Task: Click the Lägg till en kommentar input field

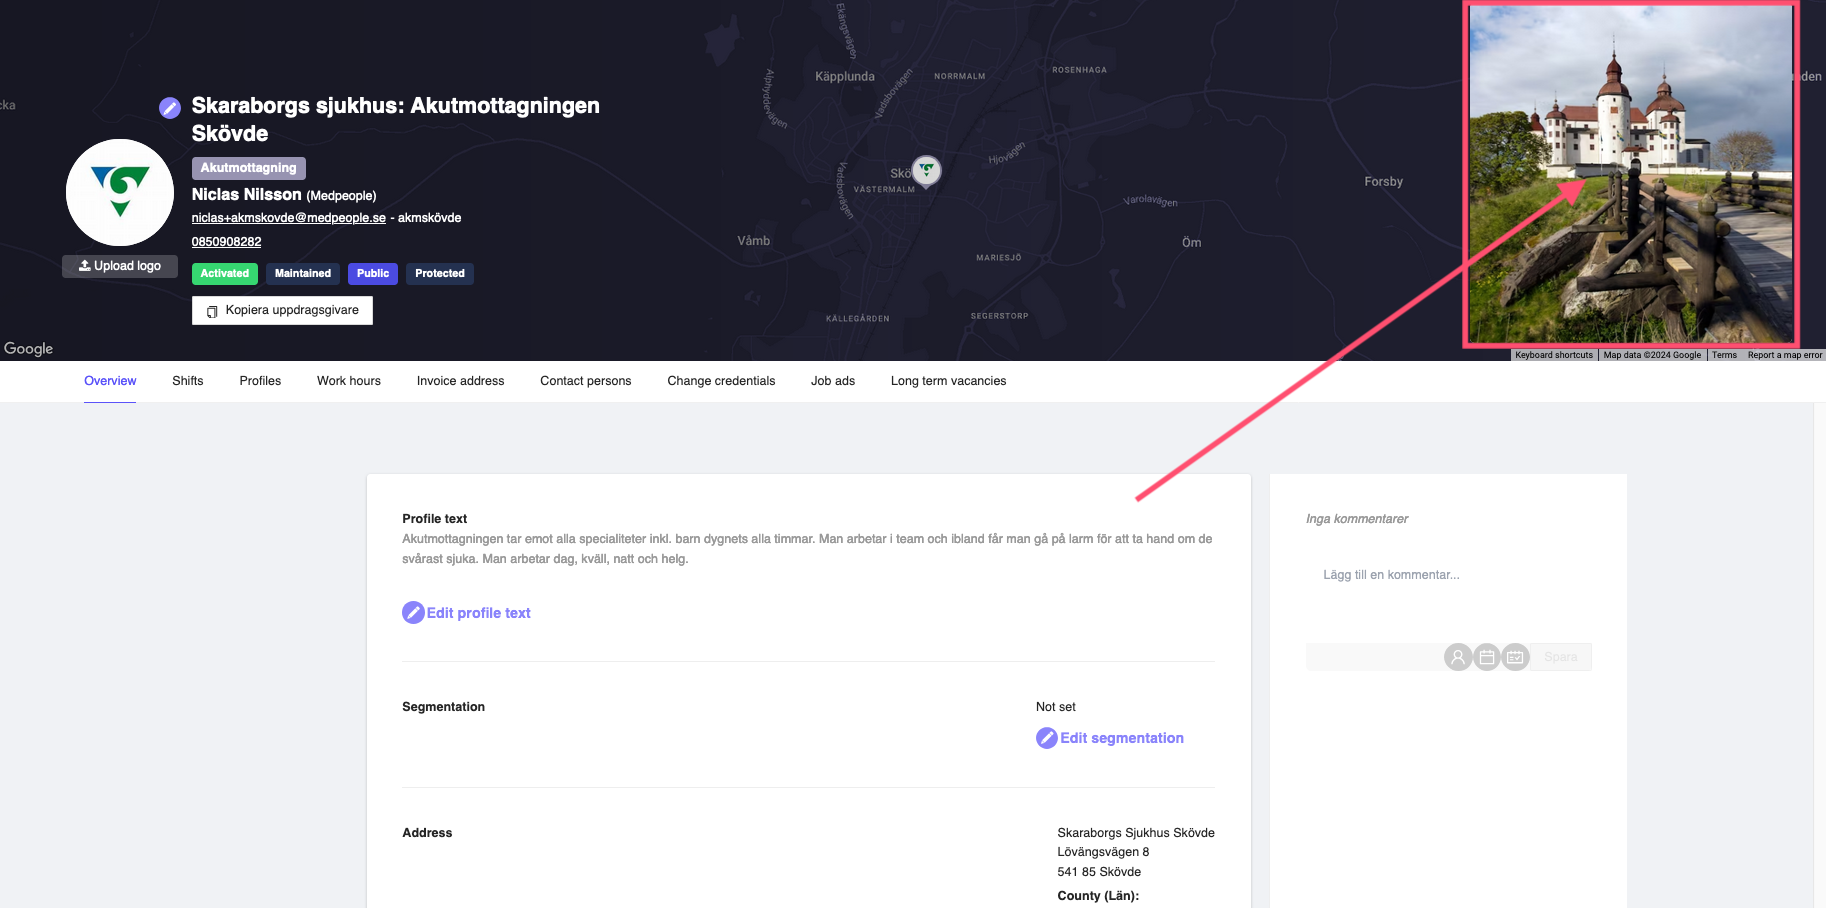Action: point(1391,574)
